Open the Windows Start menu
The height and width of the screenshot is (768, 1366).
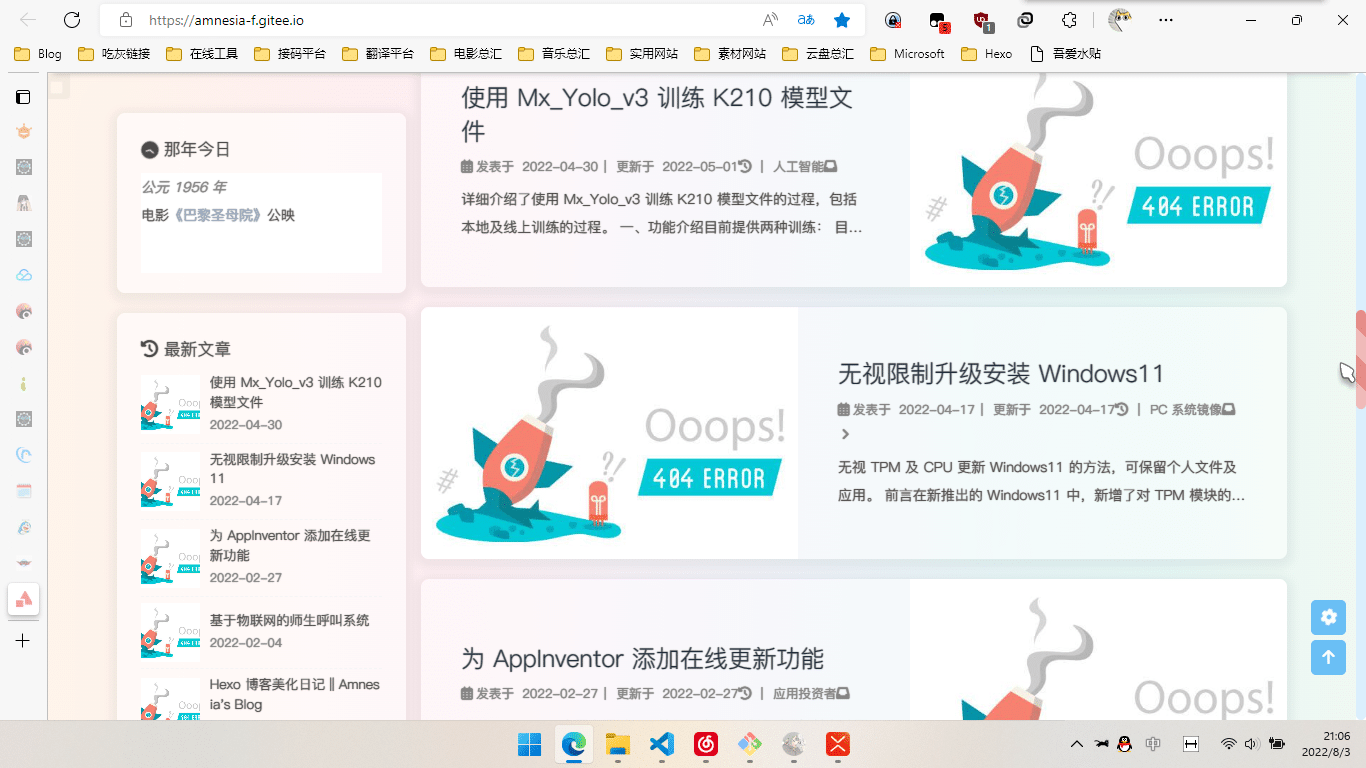tap(528, 745)
